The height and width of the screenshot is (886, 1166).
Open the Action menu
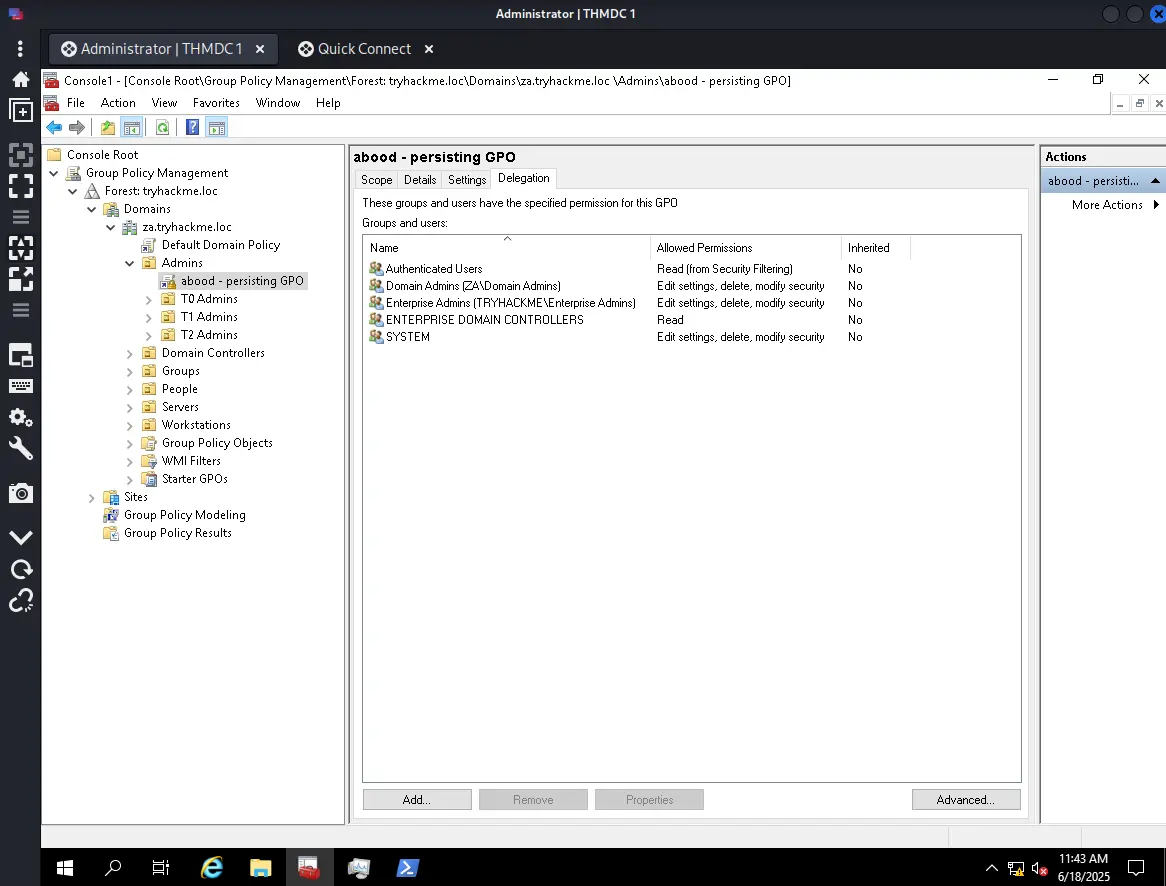click(118, 103)
